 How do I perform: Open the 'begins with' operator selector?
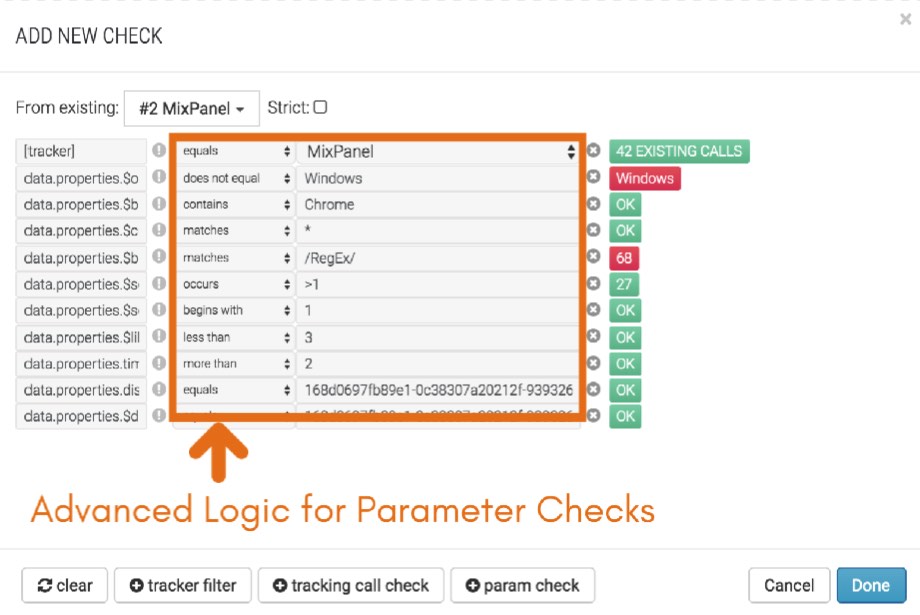point(236,310)
